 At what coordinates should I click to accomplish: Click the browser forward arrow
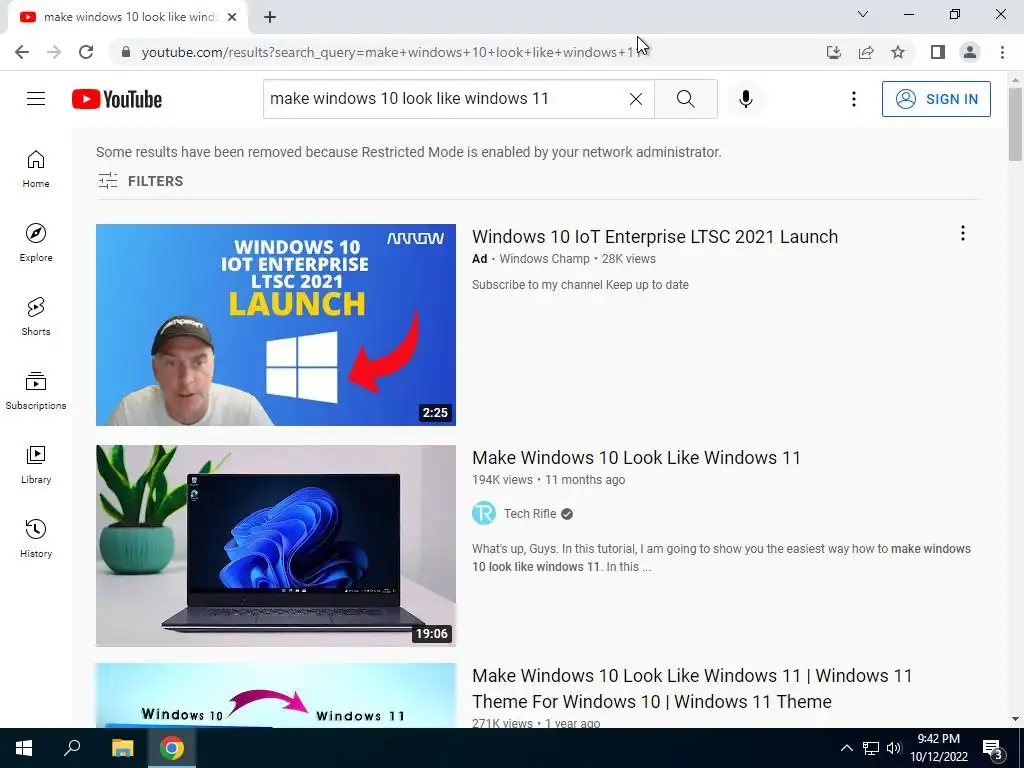coord(54,52)
